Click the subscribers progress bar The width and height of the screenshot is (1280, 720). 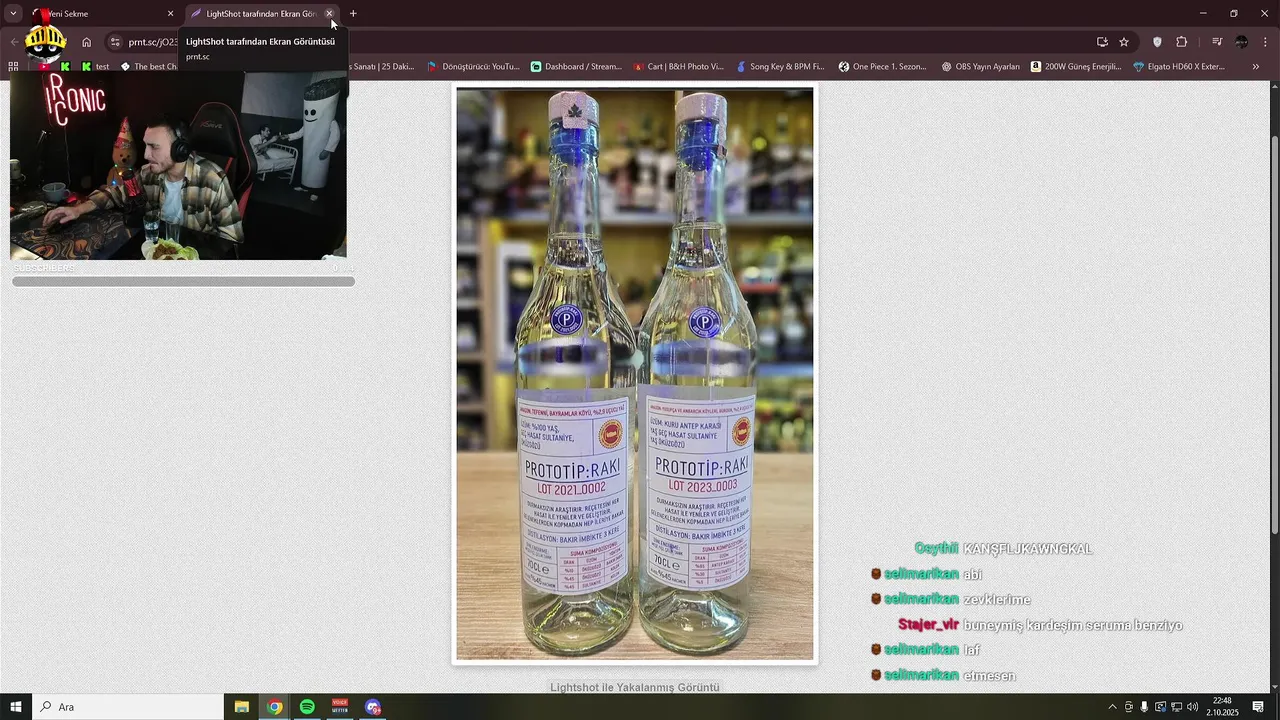click(x=183, y=282)
